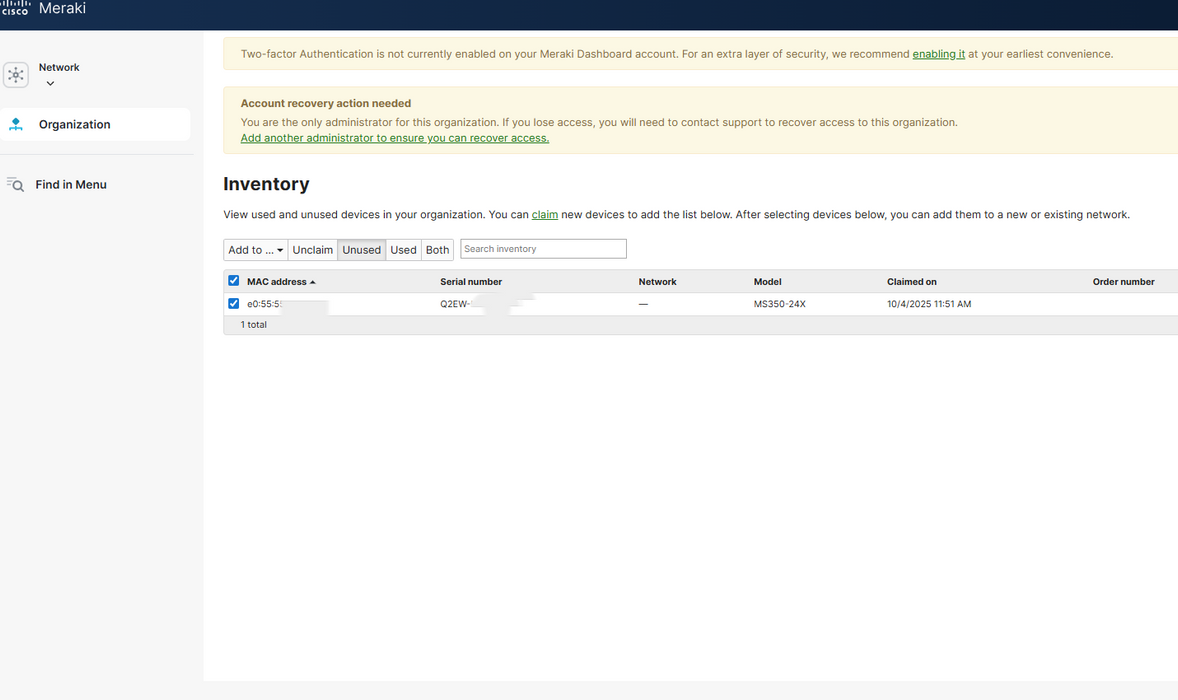Show Both used and unused devices

point(437,250)
